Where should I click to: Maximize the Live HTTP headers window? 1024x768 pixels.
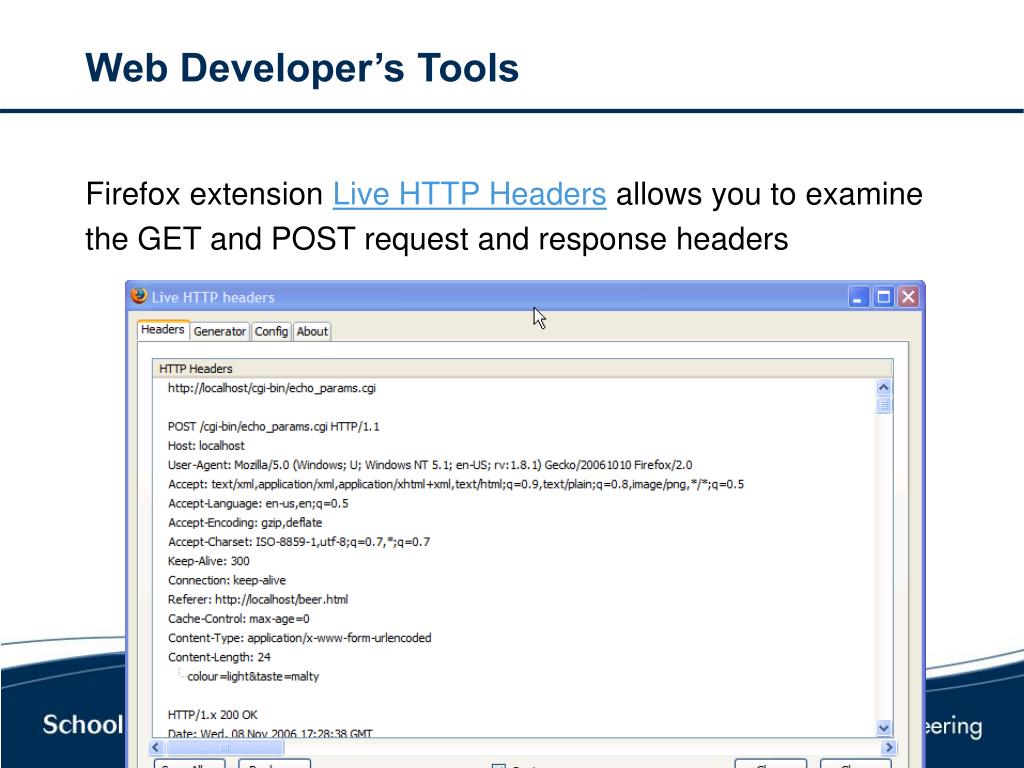pyautogui.click(x=884, y=297)
